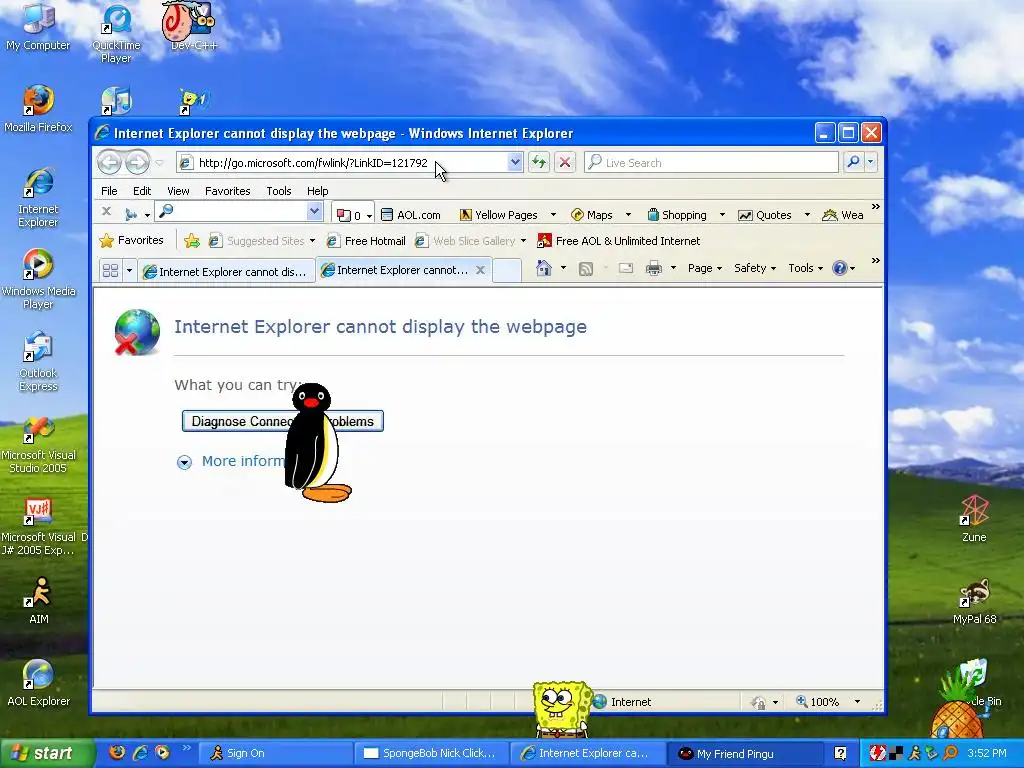Click the Yellow Pages toolbar button

[x=499, y=215]
